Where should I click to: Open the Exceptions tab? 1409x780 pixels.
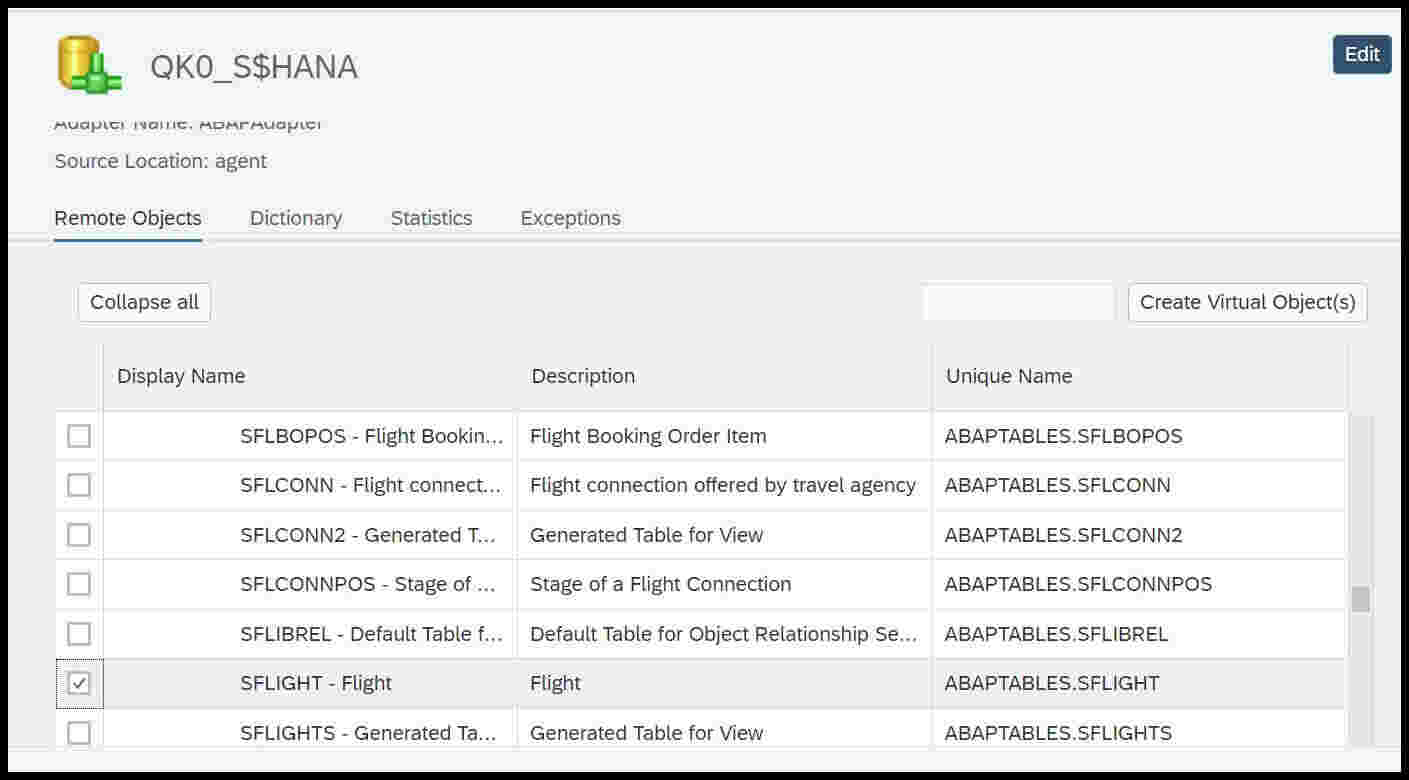tap(569, 218)
